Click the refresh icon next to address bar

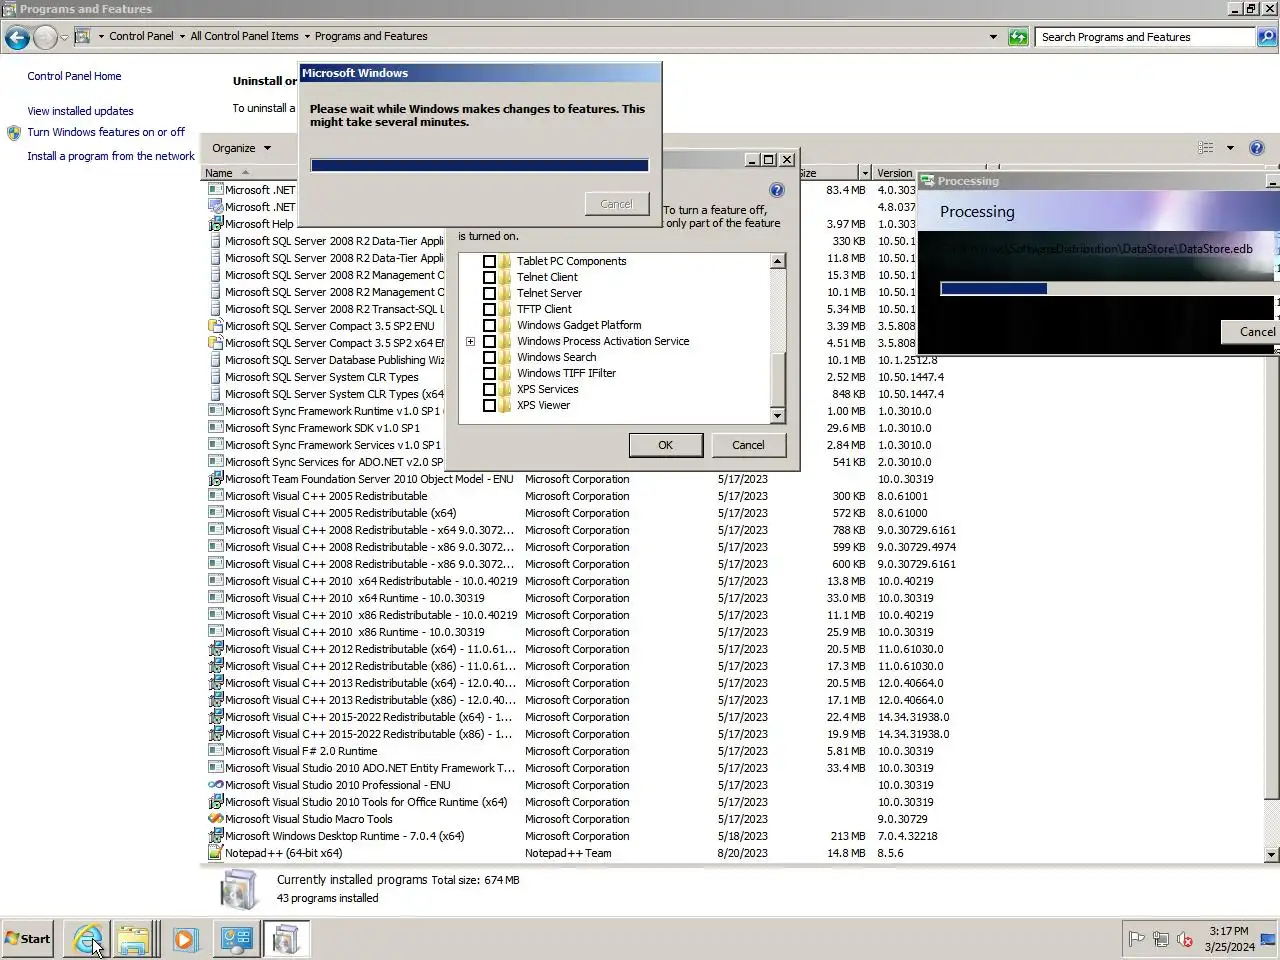coord(1018,37)
